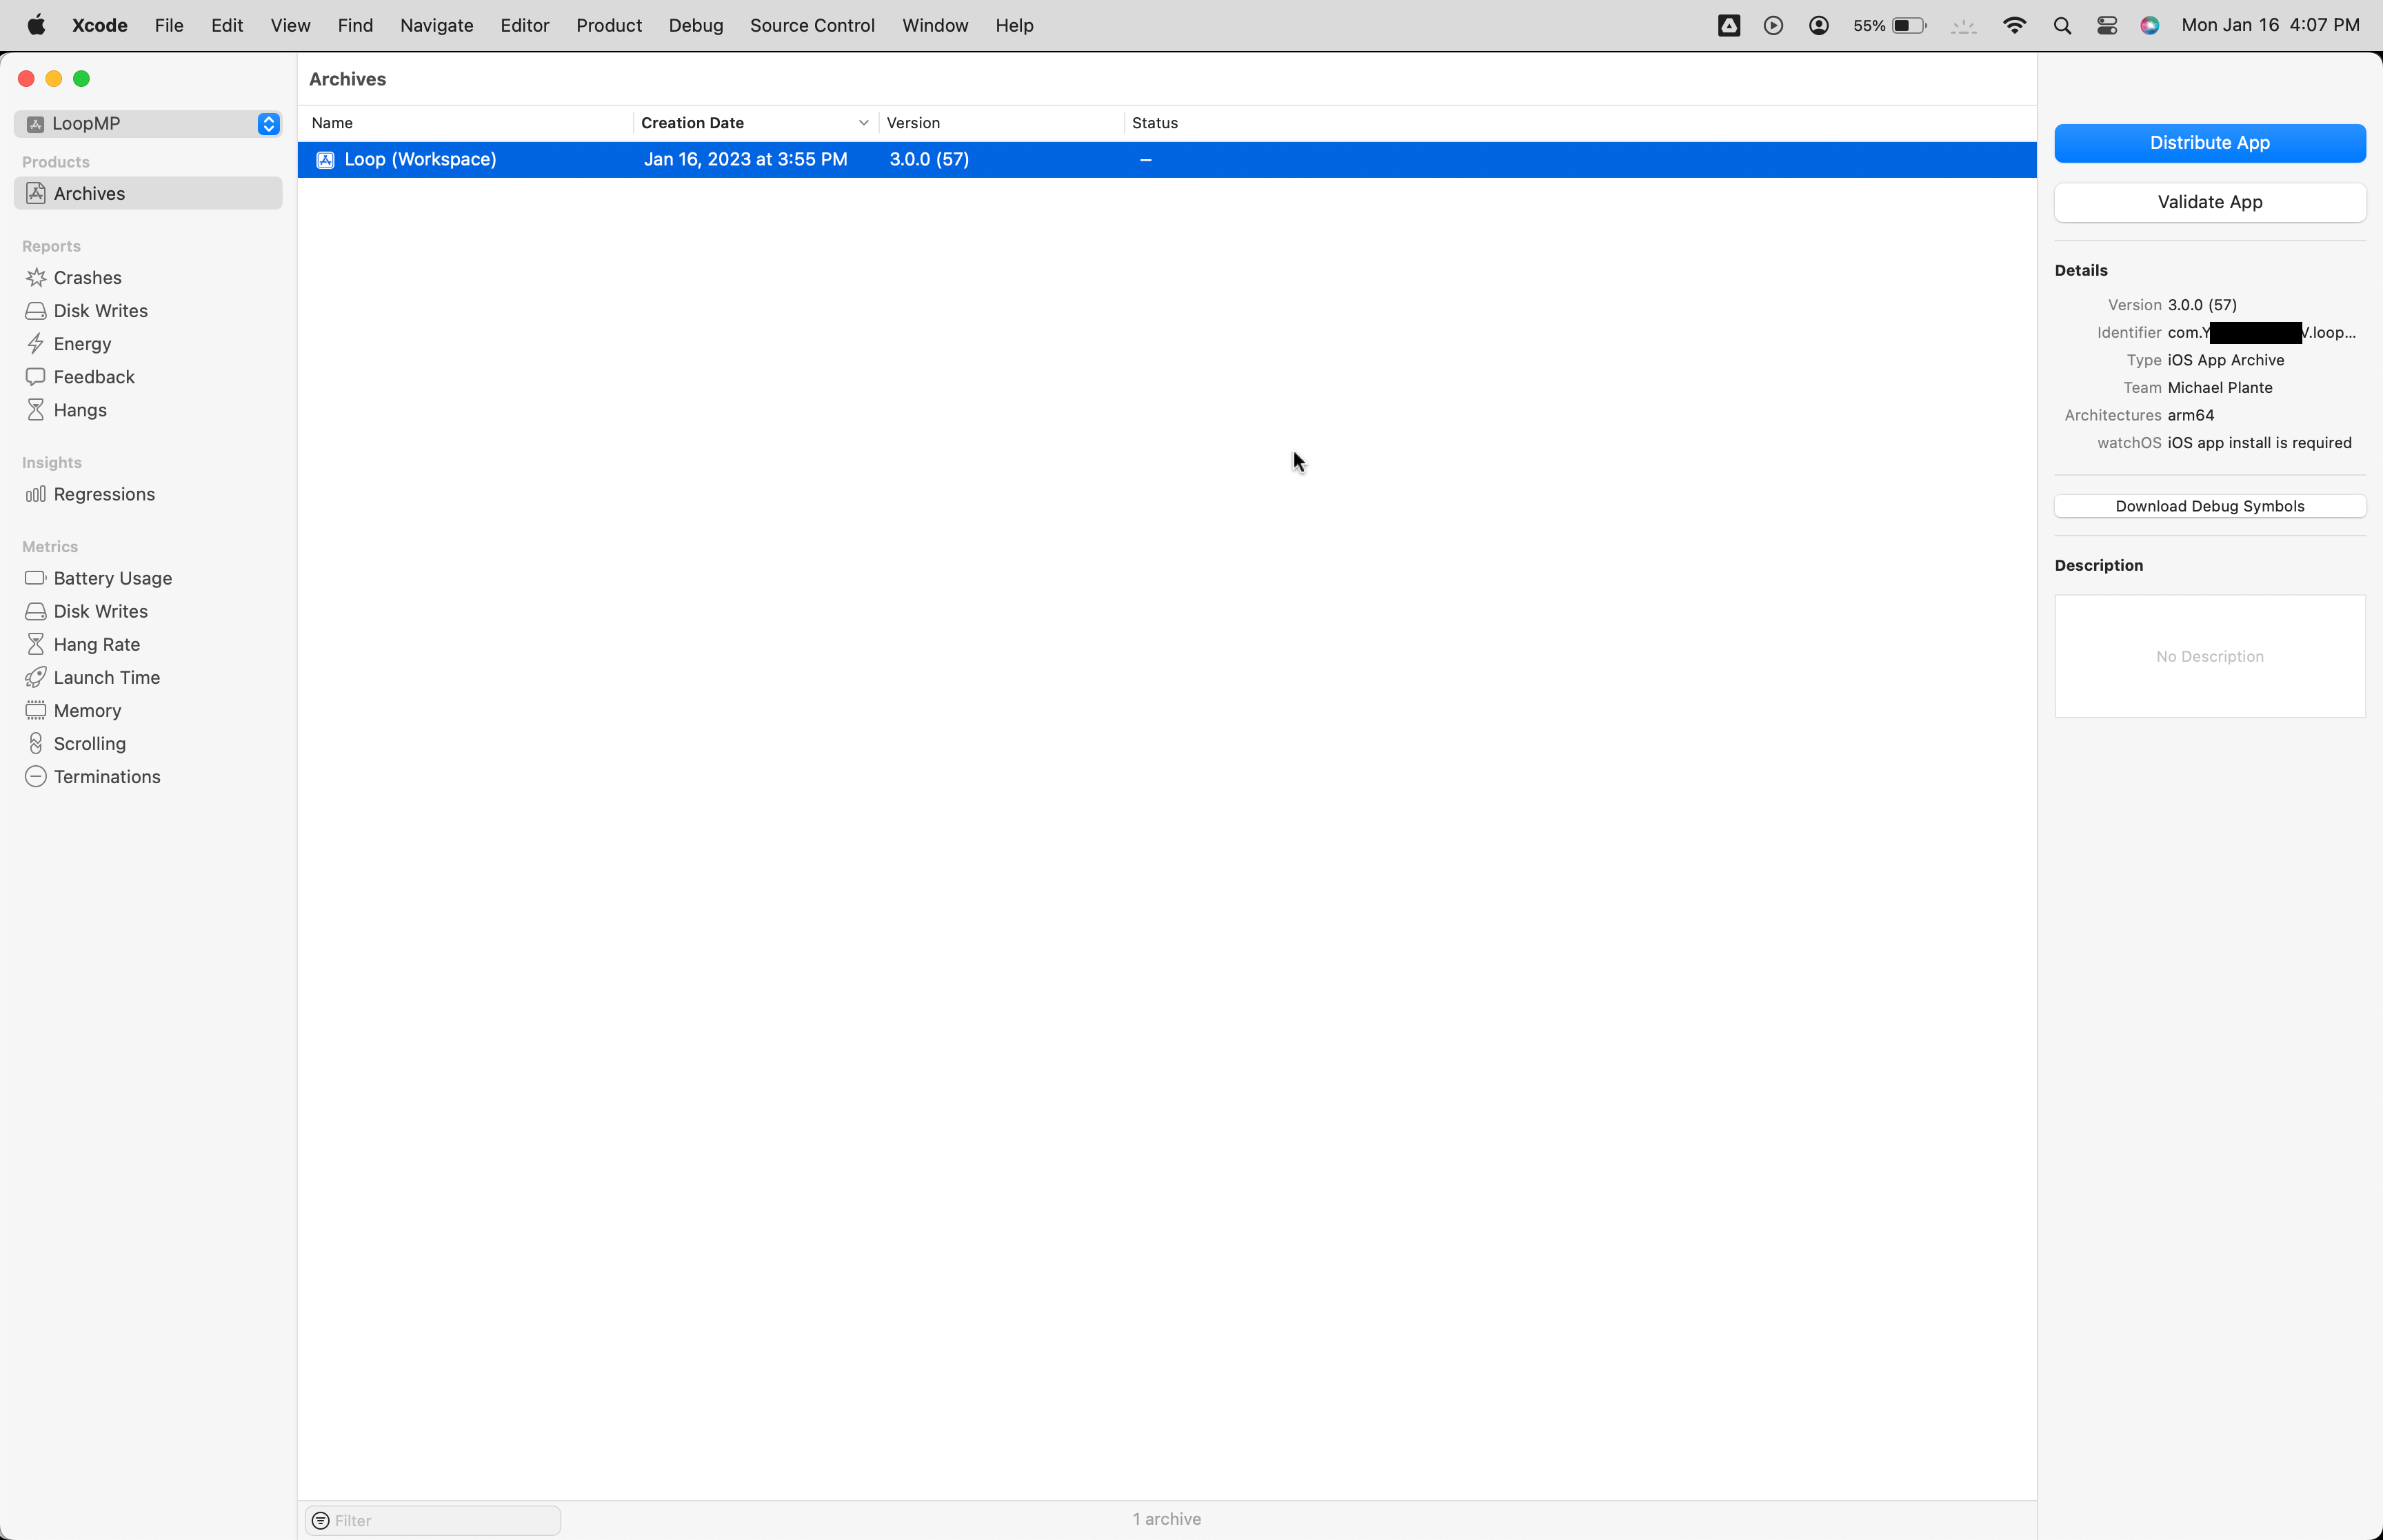Image resolution: width=2383 pixels, height=1540 pixels.
Task: Open Memory metrics
Action: coord(148,710)
